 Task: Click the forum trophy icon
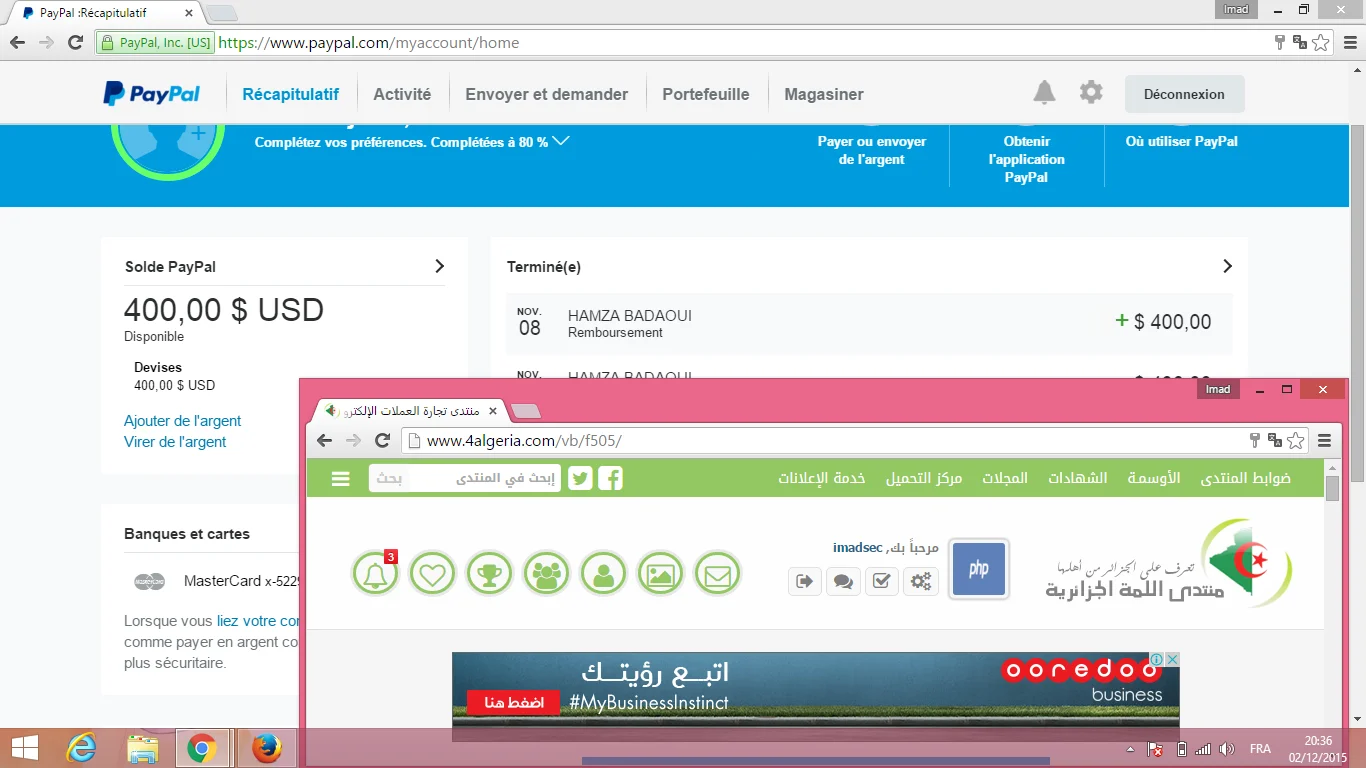[489, 574]
